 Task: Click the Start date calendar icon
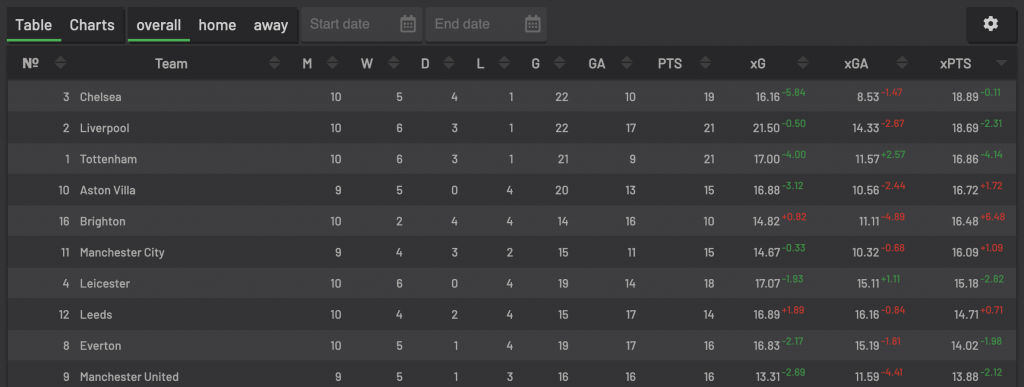pyautogui.click(x=408, y=24)
